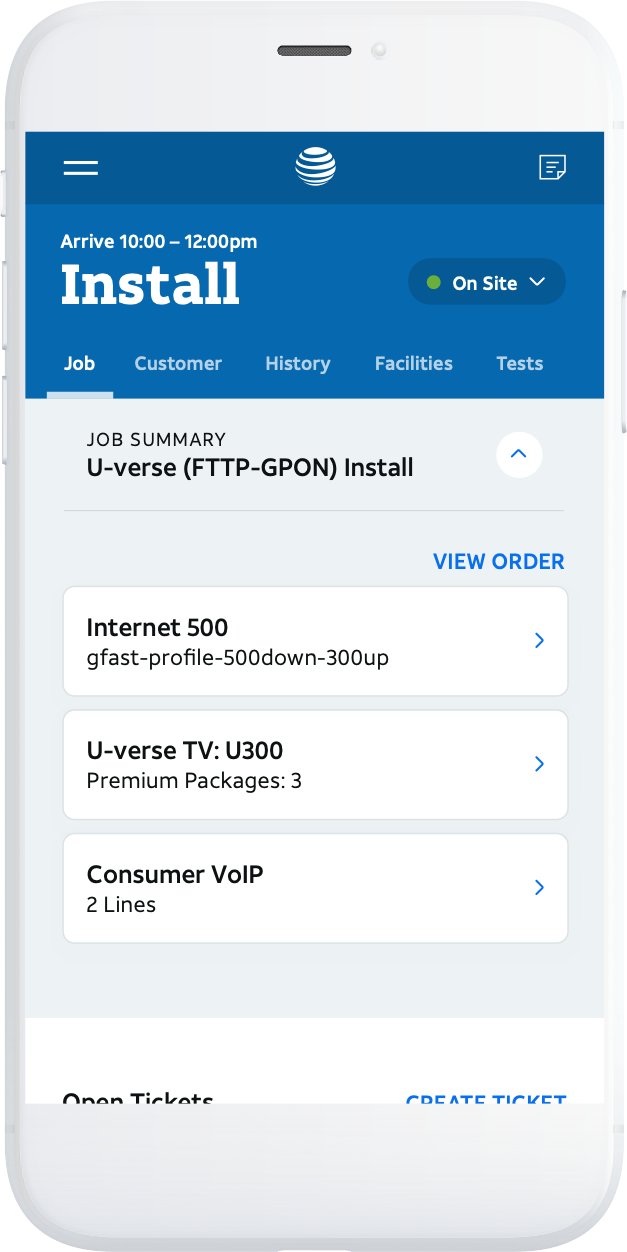Select the Facilities tab

click(x=414, y=364)
